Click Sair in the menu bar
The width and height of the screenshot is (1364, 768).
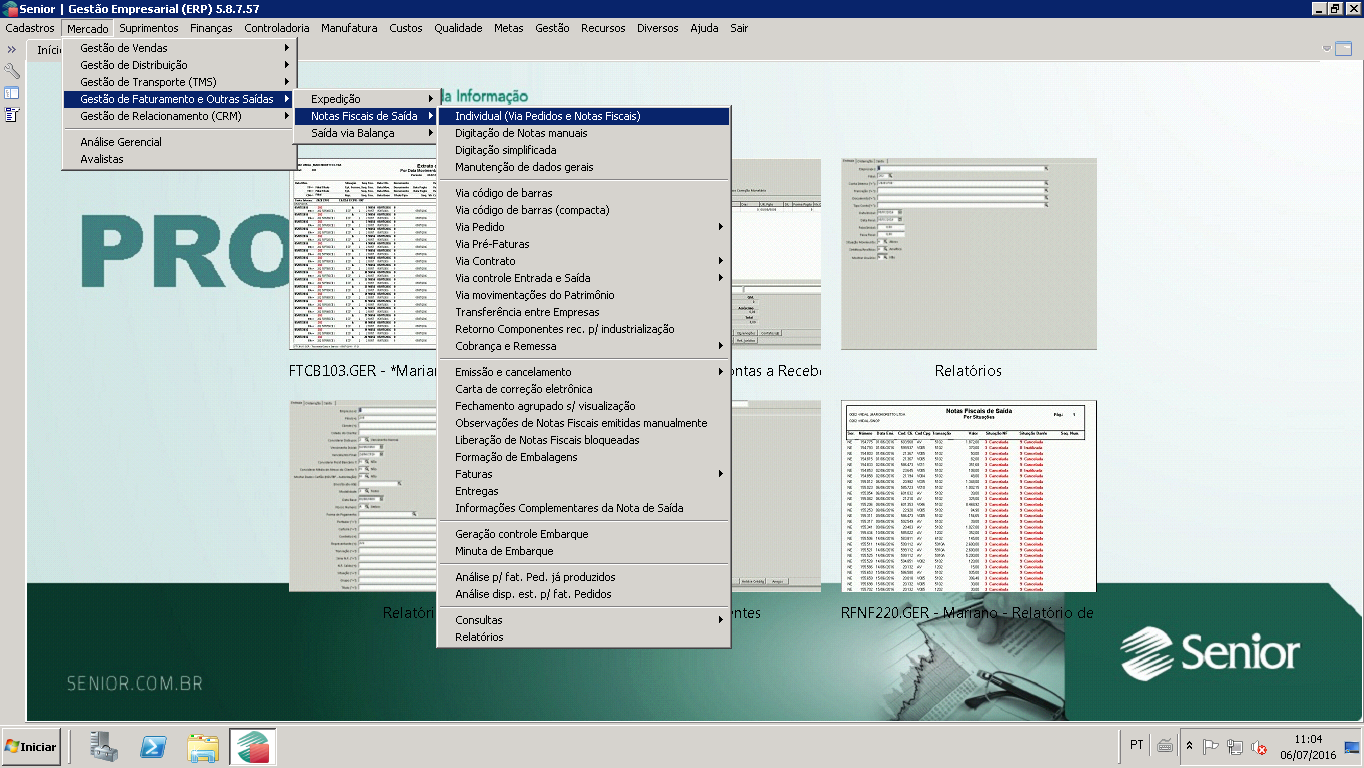click(x=739, y=28)
